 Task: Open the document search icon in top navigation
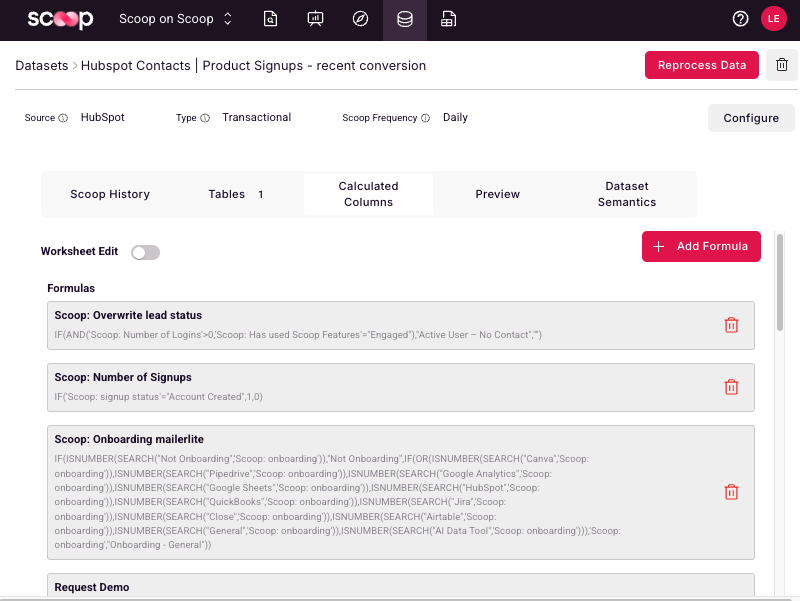[x=270, y=19]
